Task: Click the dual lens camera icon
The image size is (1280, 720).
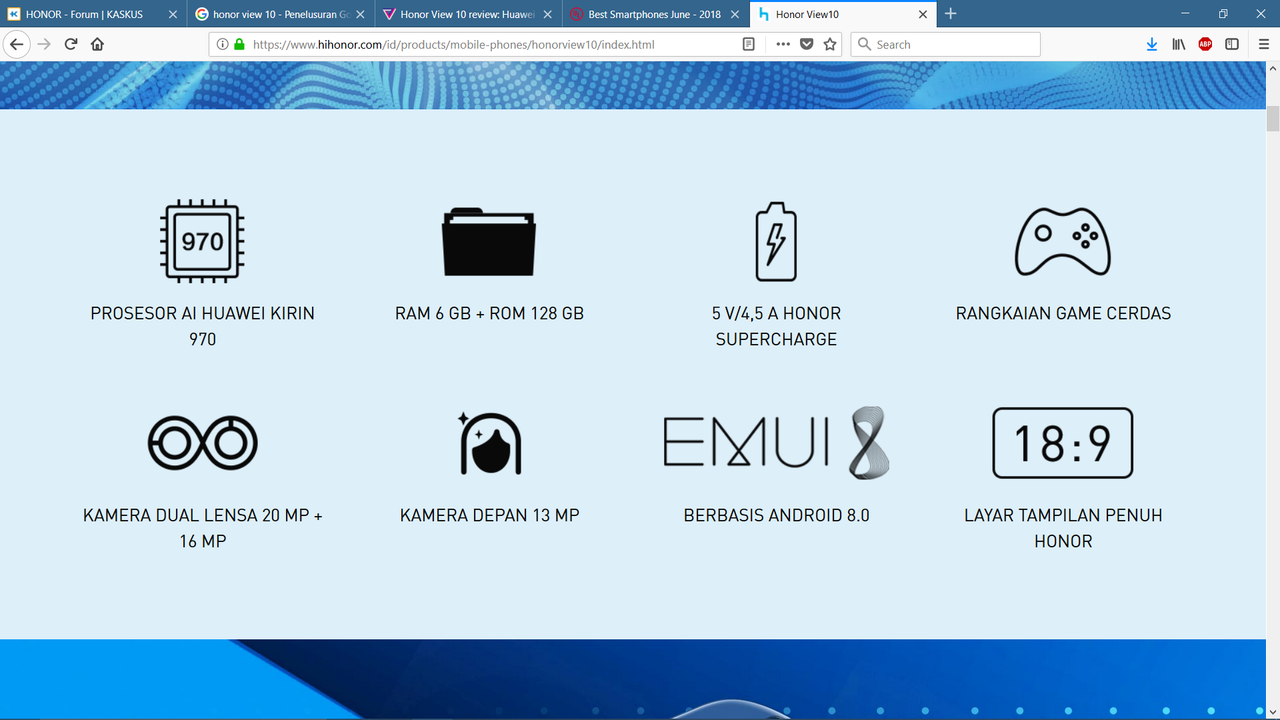Action: pos(203,442)
